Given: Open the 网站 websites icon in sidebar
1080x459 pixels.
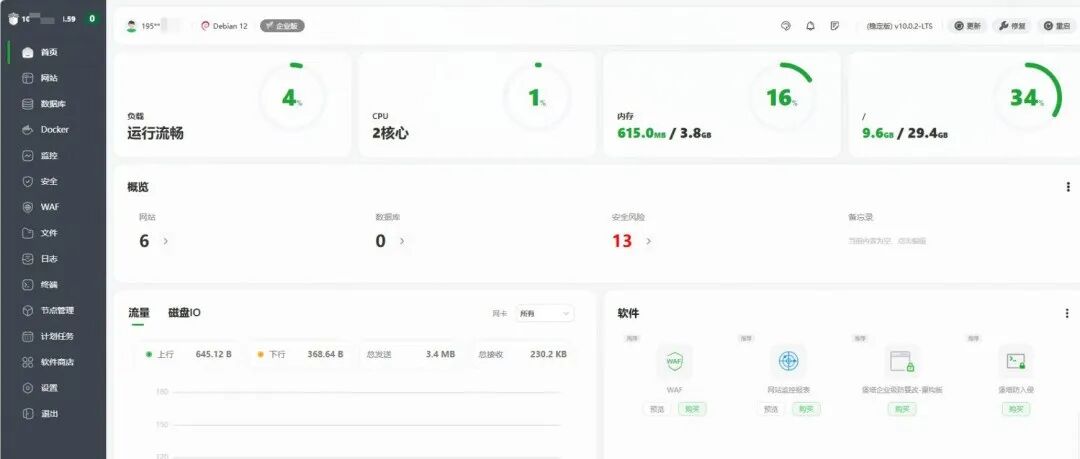Looking at the screenshot, I should point(28,78).
